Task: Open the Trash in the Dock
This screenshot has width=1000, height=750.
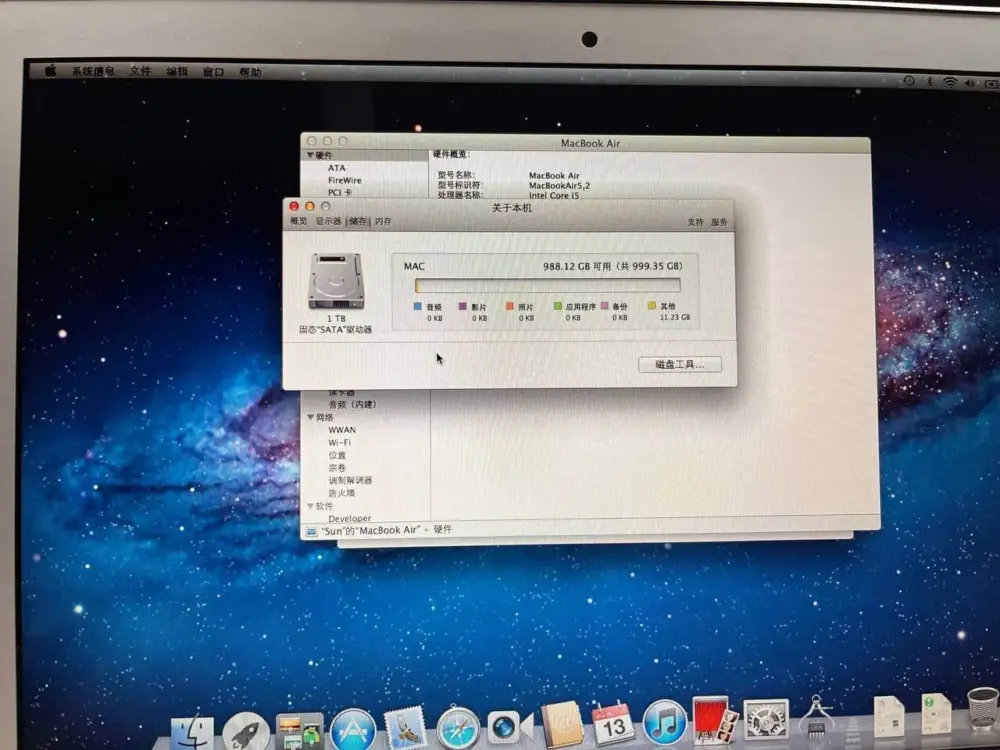Action: tap(982, 708)
